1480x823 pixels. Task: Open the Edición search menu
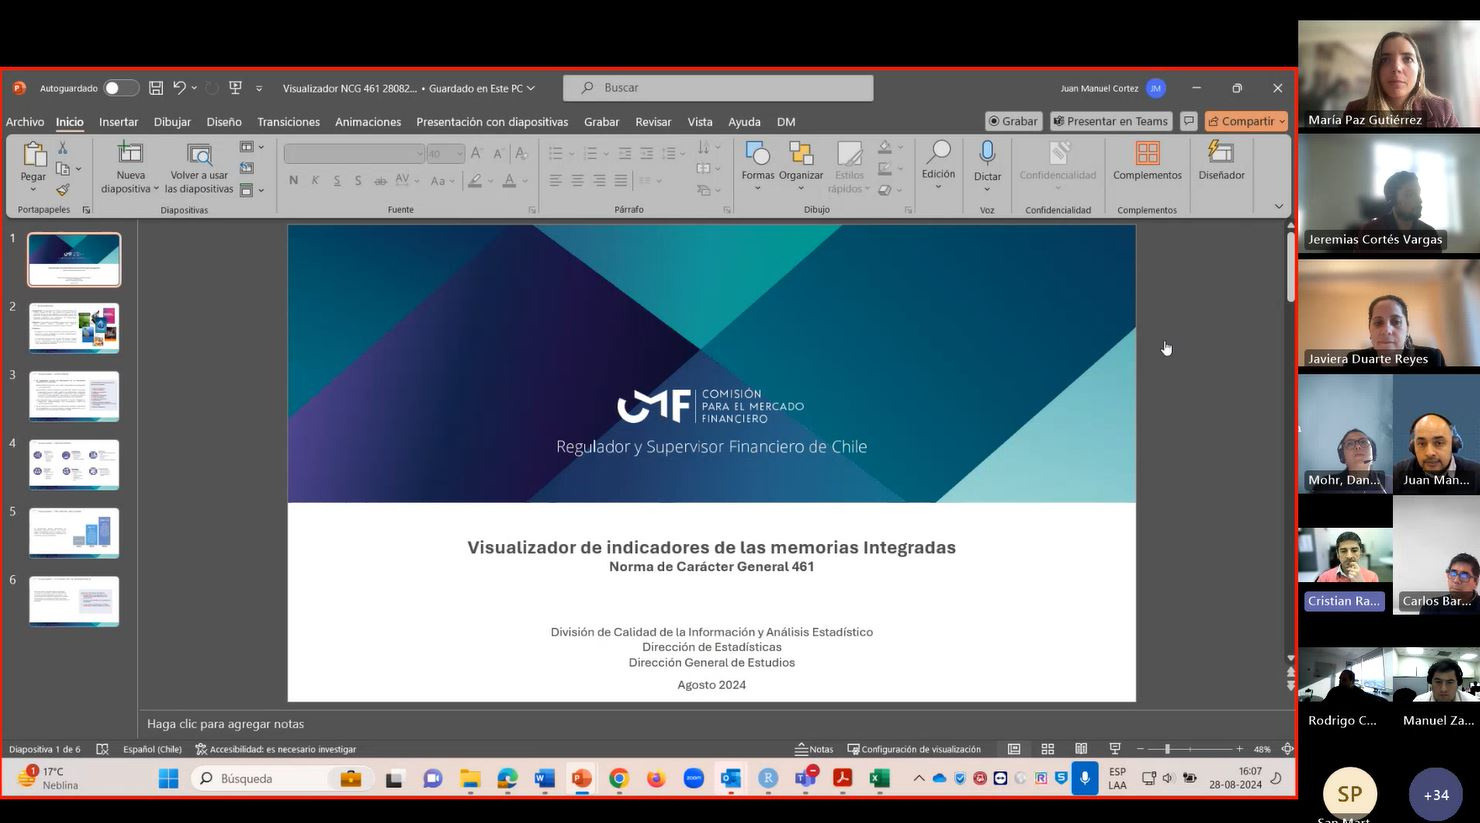(938, 165)
